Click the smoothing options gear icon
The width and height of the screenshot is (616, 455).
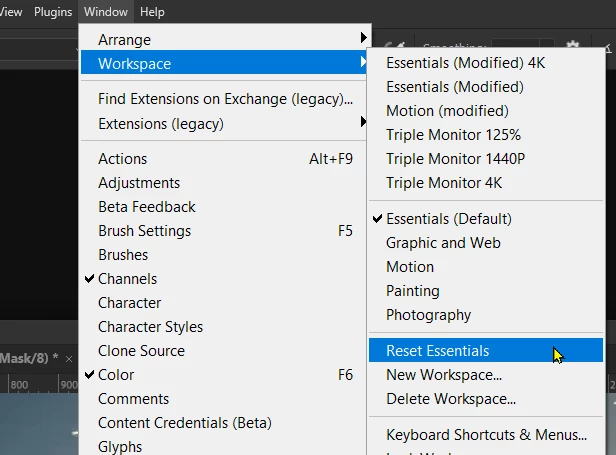coord(573,45)
